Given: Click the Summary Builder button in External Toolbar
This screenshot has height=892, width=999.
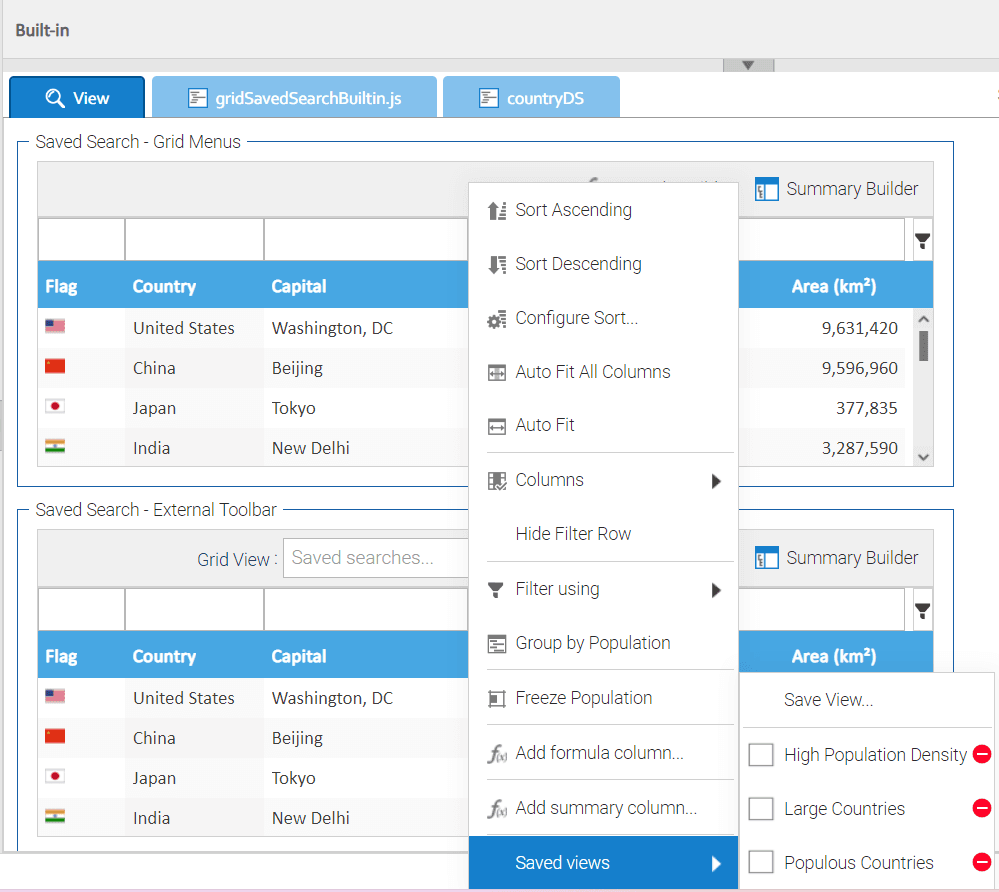Looking at the screenshot, I should coord(837,558).
